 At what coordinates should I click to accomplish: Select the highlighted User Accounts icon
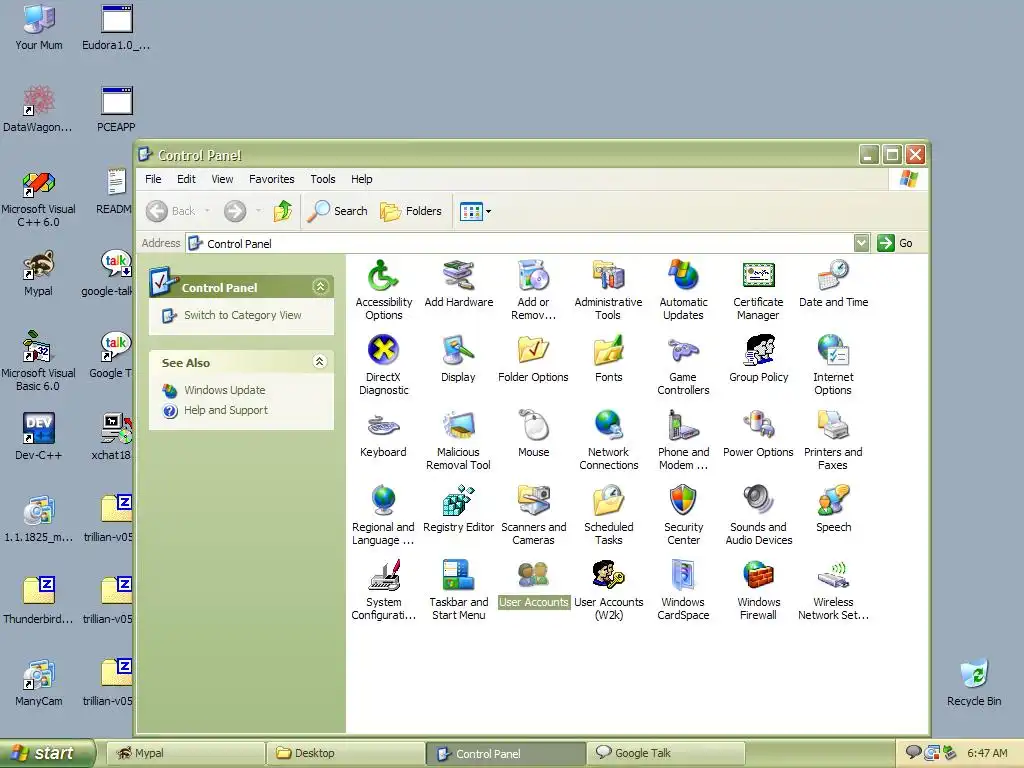click(534, 584)
